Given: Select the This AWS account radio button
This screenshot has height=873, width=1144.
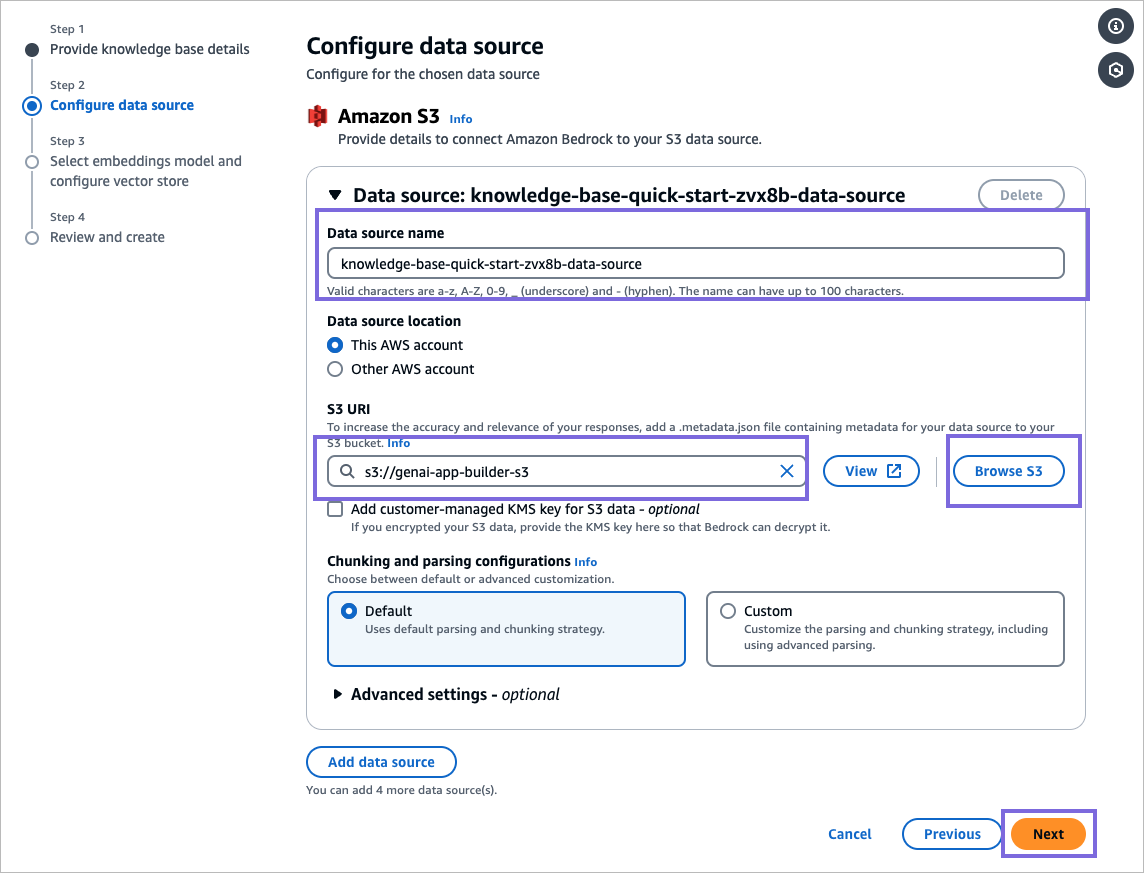Looking at the screenshot, I should 336,345.
